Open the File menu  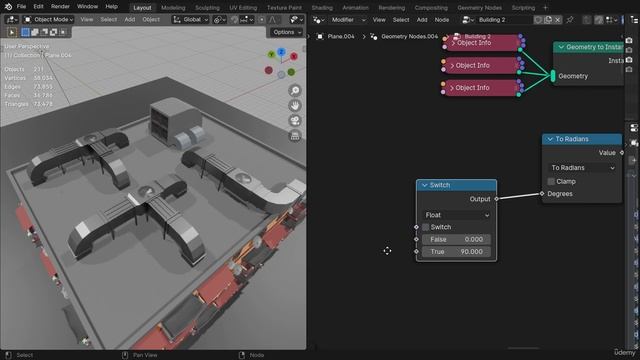tap(21, 7)
